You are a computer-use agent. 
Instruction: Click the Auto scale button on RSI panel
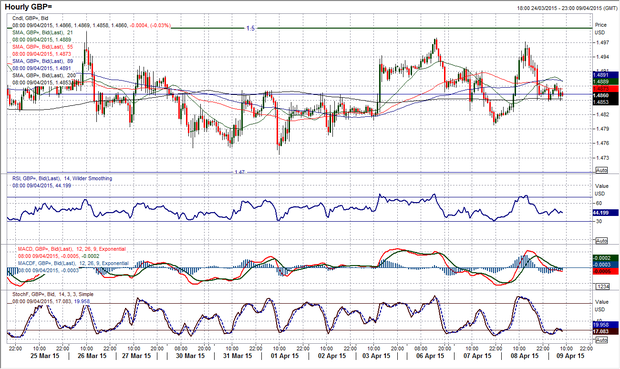601,241
